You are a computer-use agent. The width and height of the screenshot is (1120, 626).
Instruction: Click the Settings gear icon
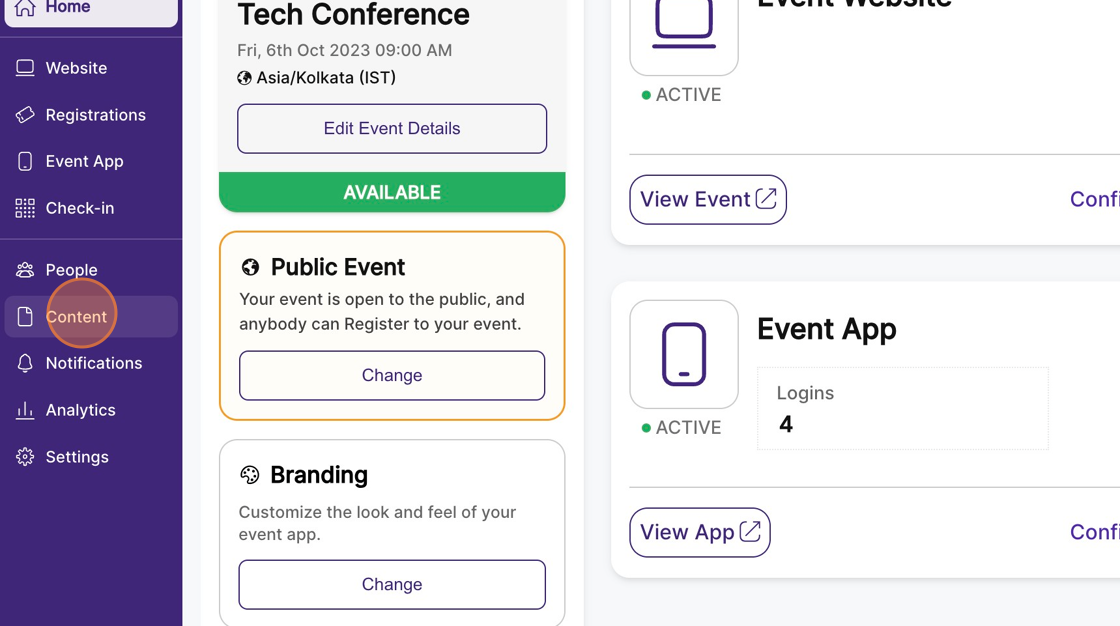pyautogui.click(x=25, y=457)
